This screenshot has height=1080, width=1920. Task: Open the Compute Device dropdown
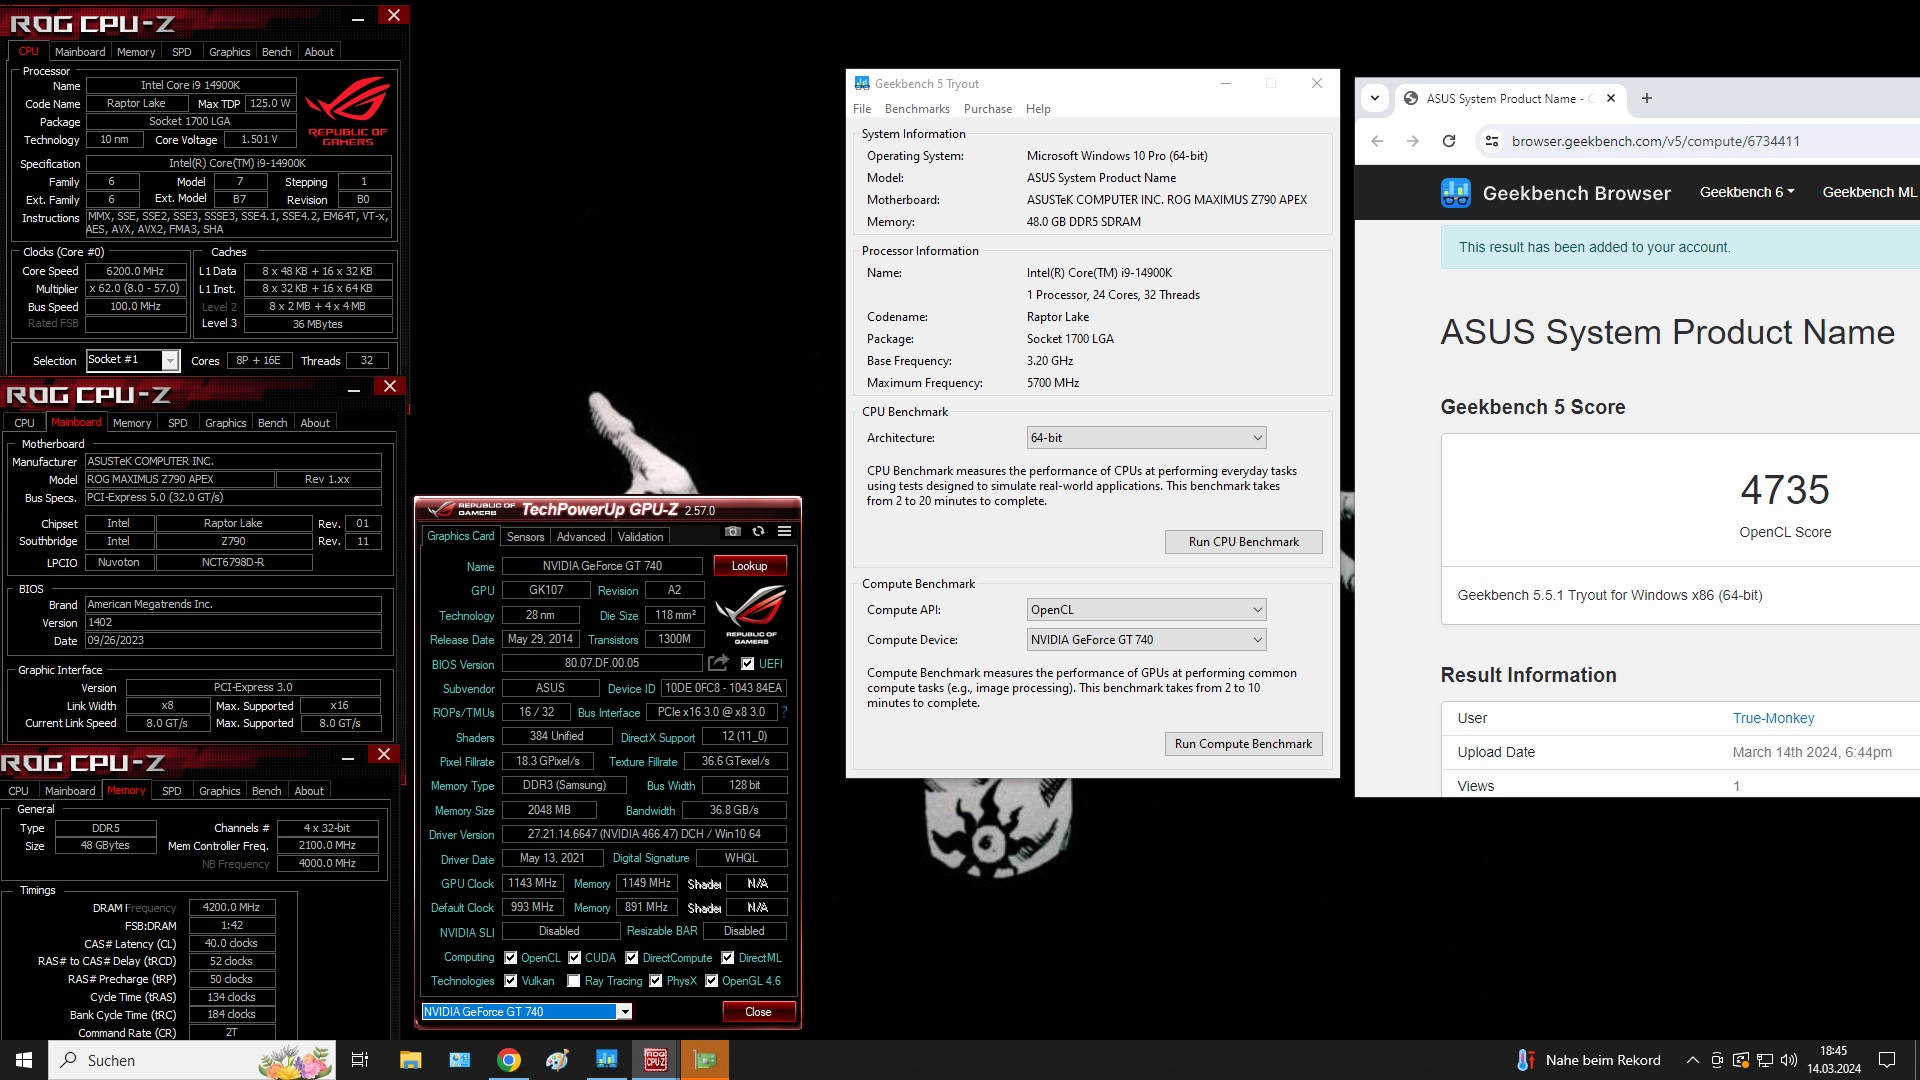click(x=1147, y=640)
